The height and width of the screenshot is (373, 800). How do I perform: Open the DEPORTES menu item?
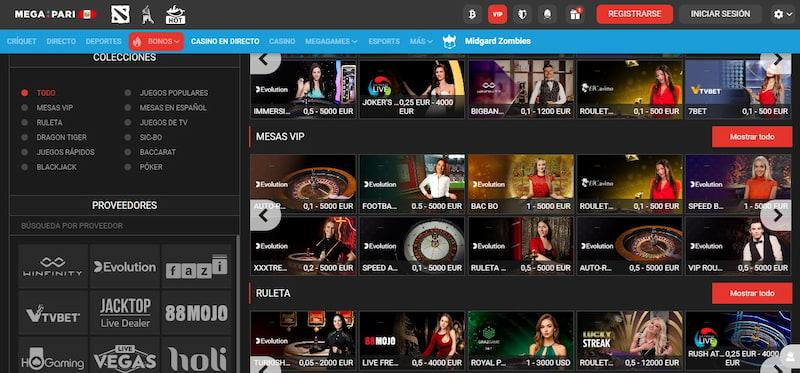click(104, 41)
